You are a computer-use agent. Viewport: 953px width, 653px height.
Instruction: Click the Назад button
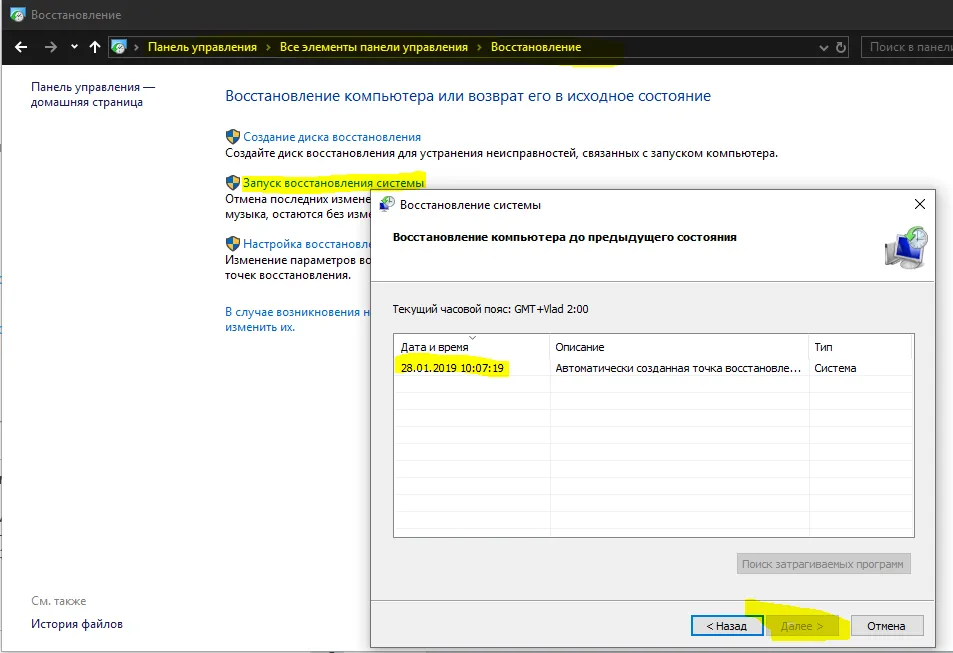(727, 626)
